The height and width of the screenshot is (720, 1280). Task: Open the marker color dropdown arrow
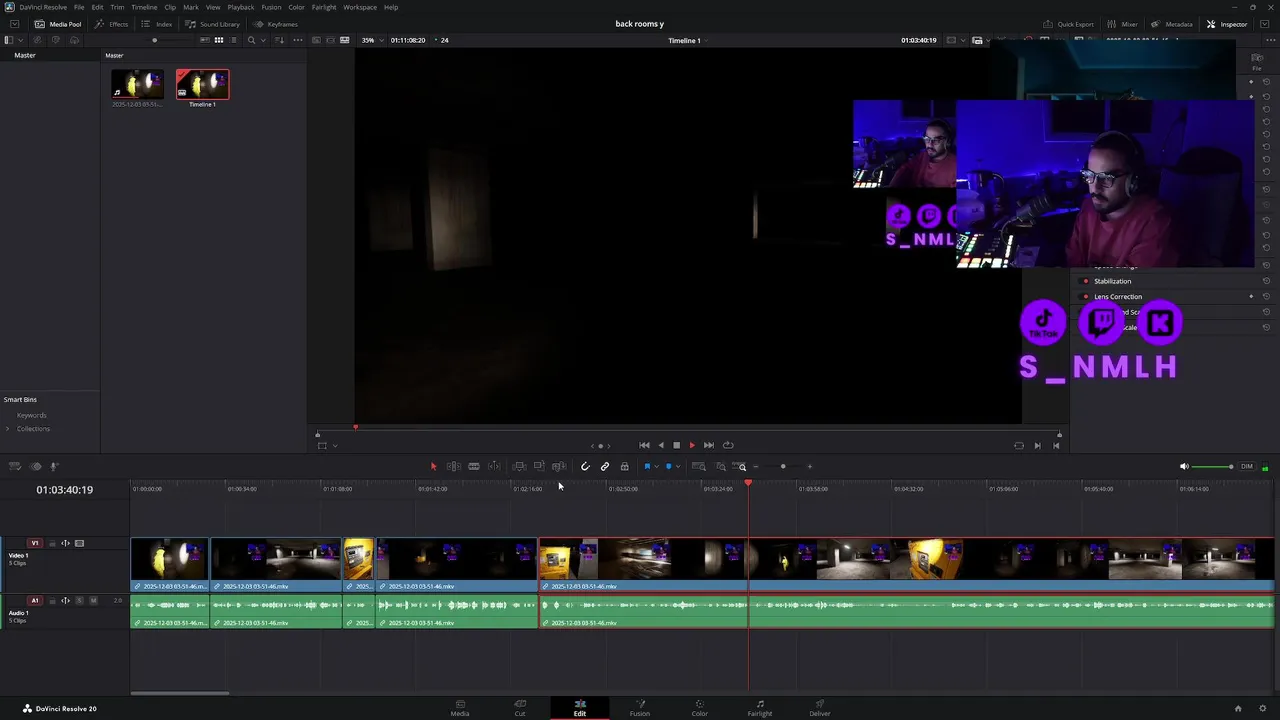pos(678,466)
